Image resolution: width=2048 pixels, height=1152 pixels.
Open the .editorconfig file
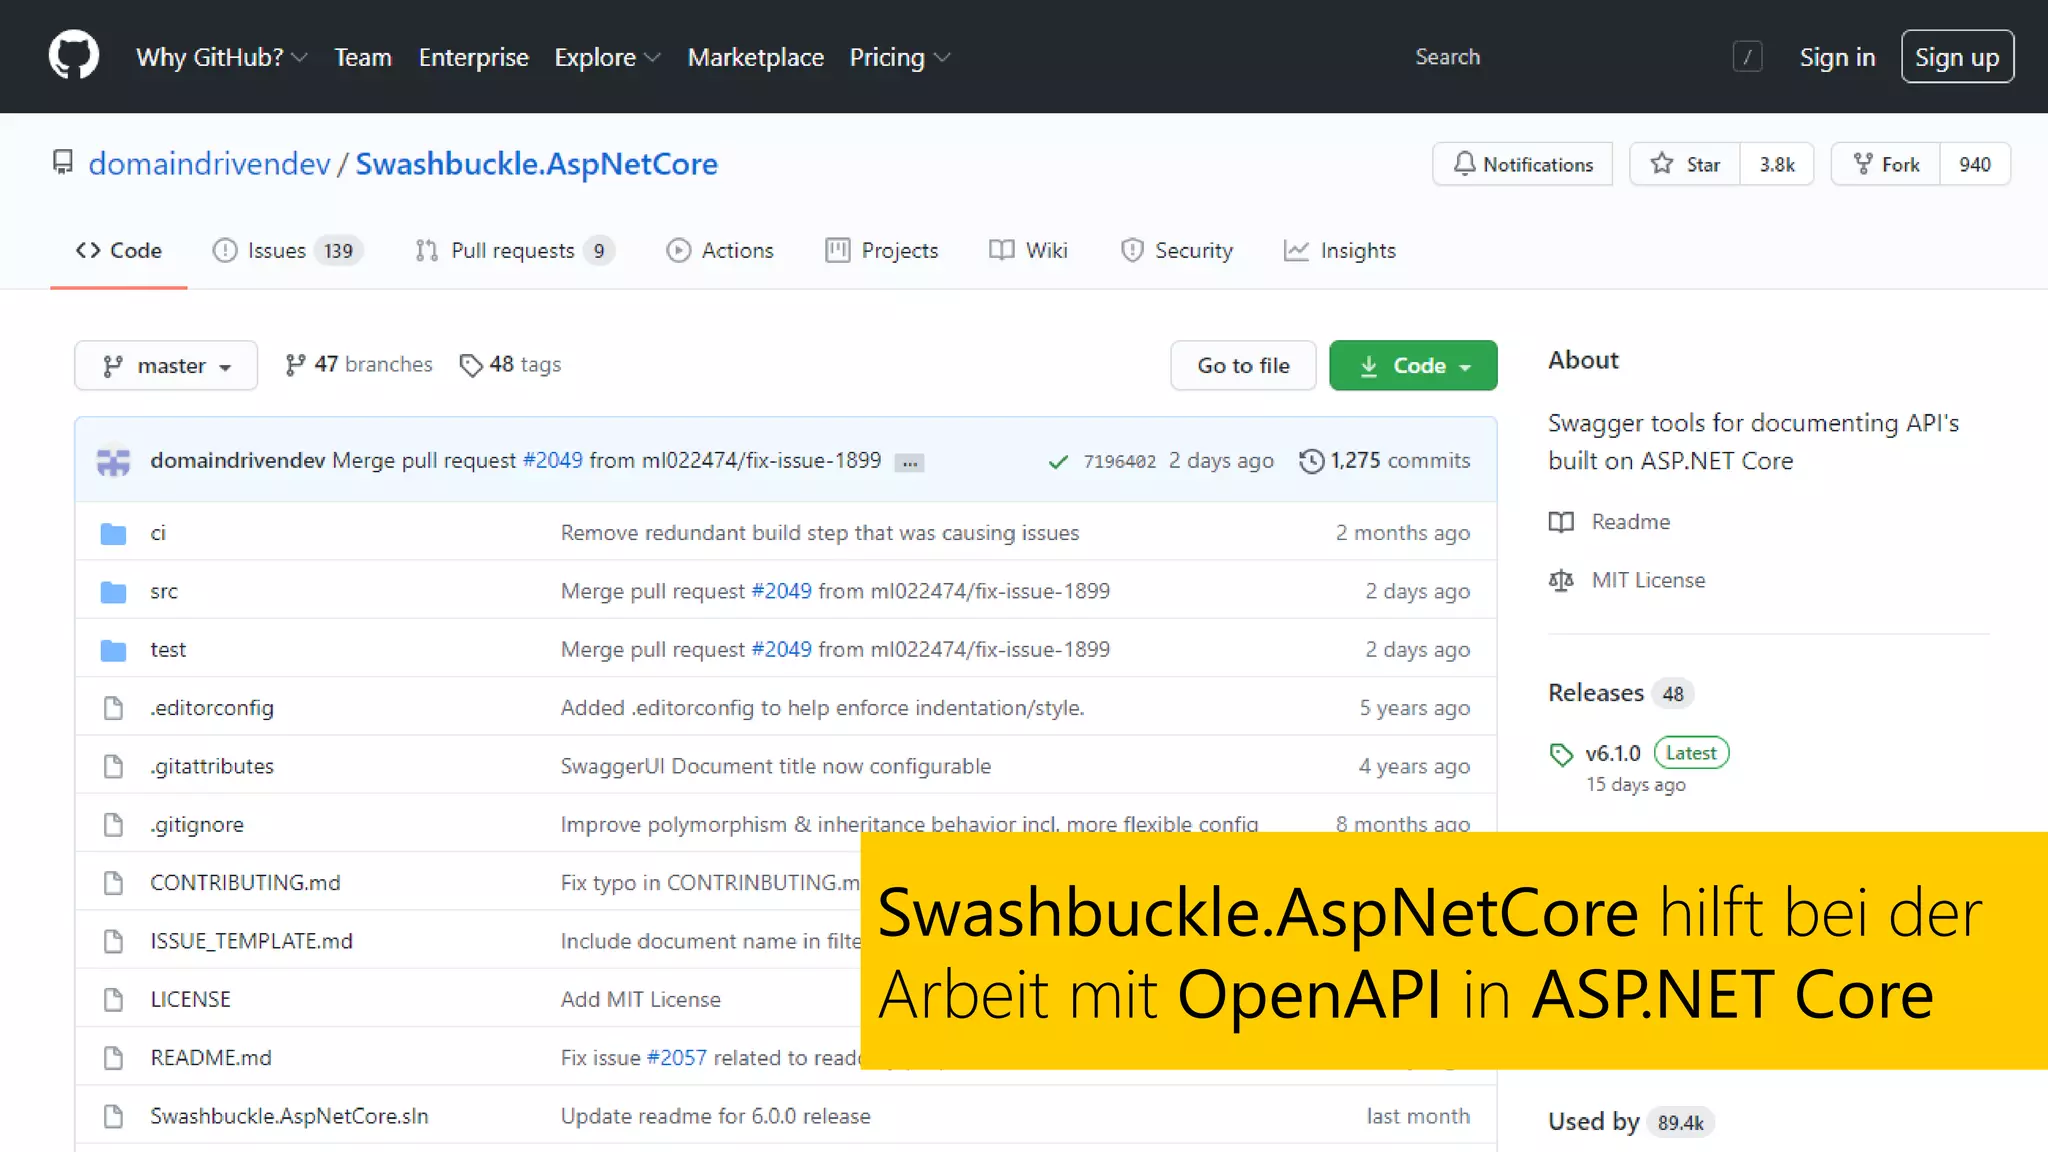[x=212, y=708]
